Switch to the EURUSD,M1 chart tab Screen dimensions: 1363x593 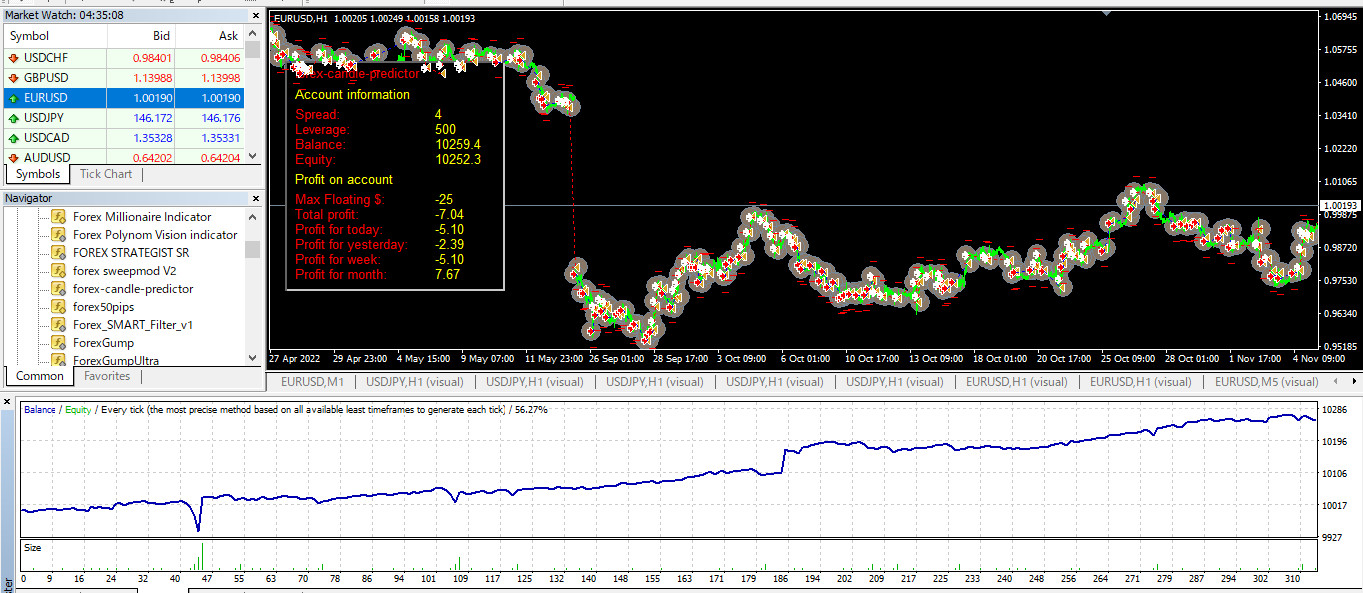pos(312,382)
